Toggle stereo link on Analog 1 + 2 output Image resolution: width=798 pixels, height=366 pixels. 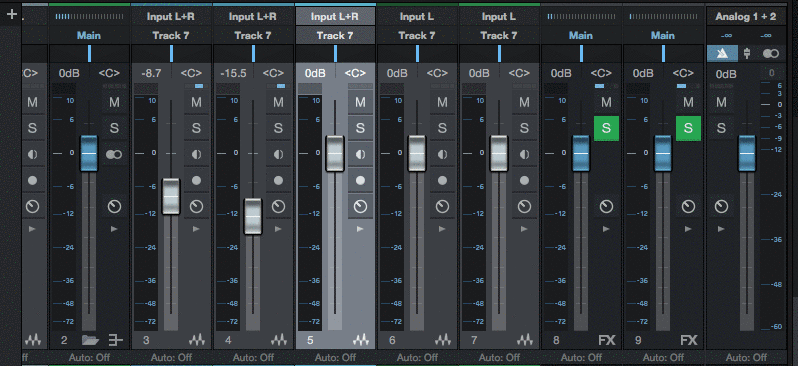[771, 54]
